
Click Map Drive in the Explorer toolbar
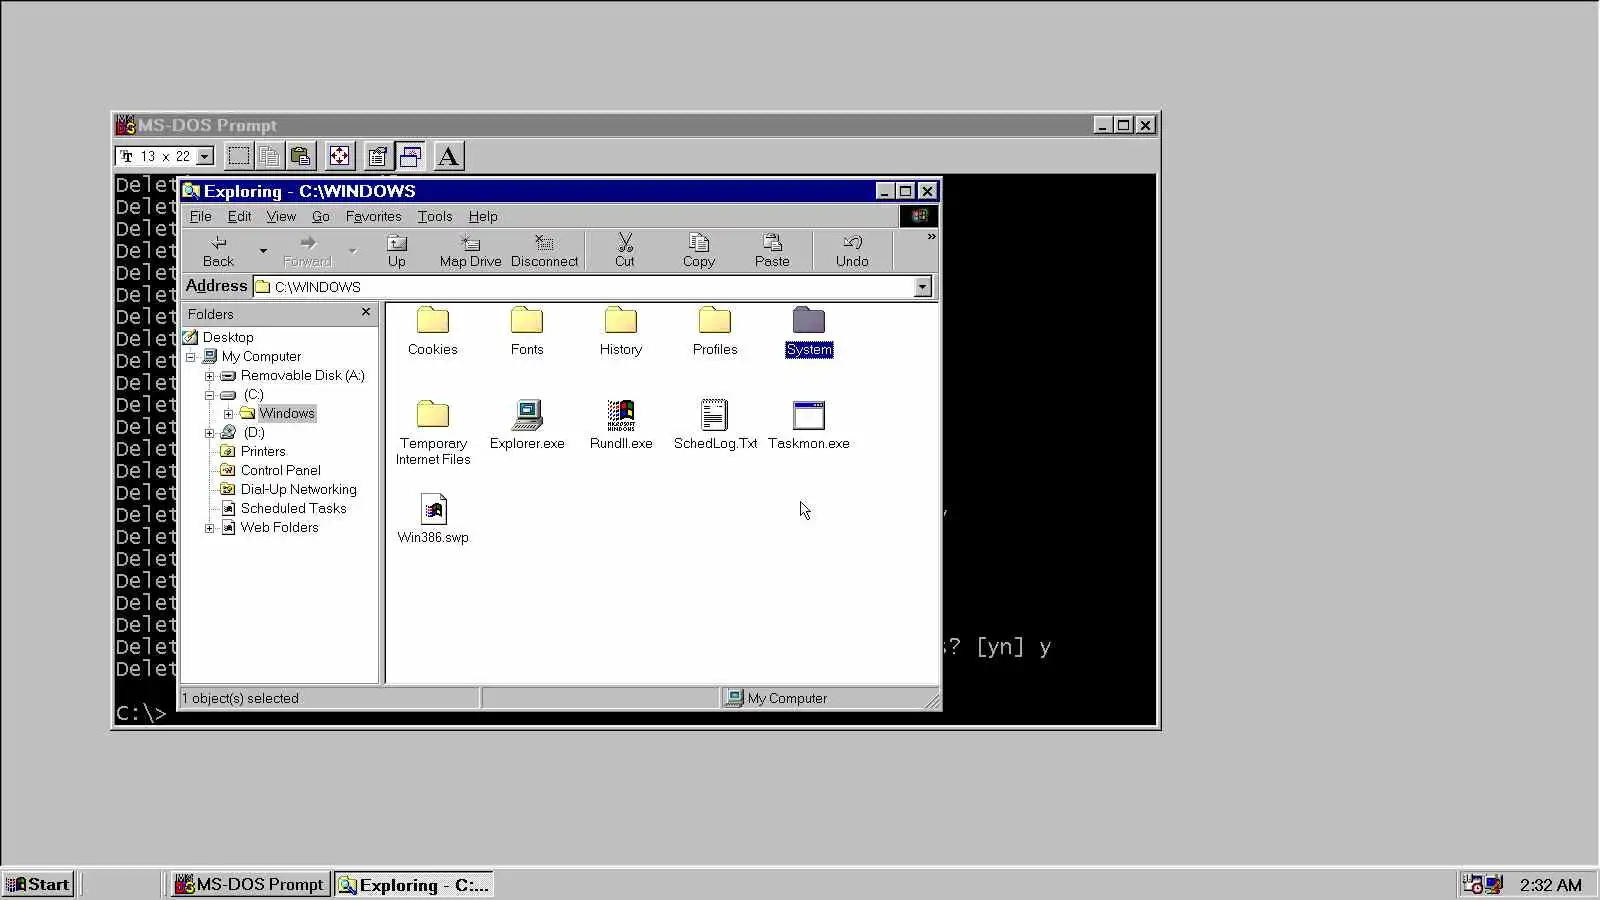click(x=470, y=251)
